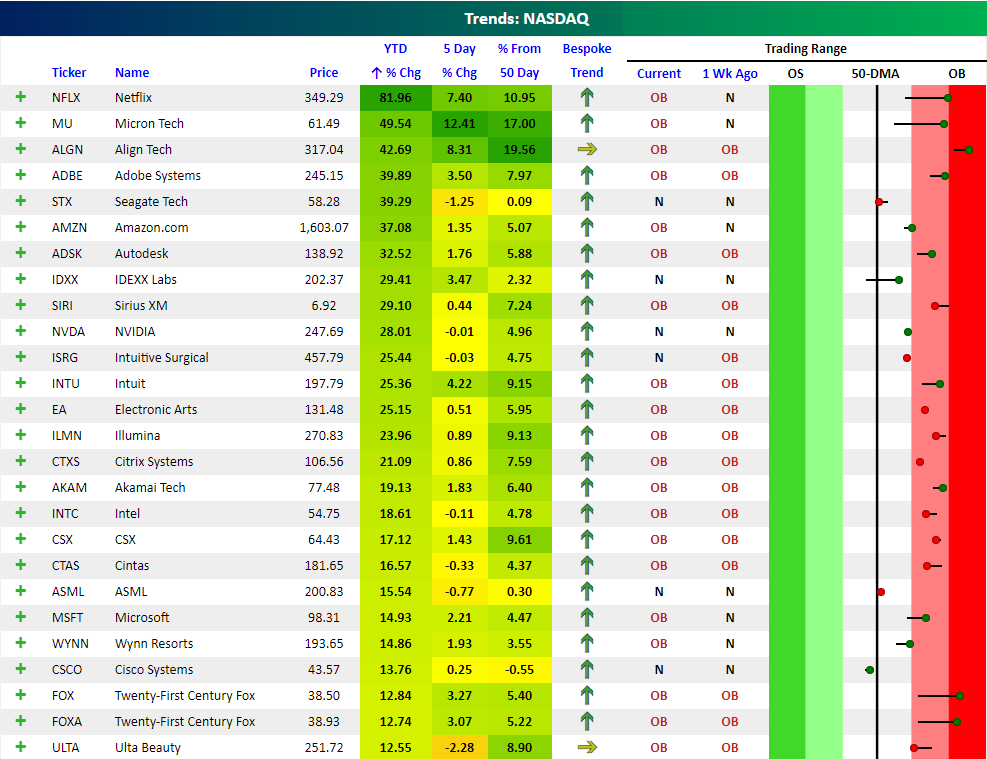Sort by Bespoke Trend column header
This screenshot has height=759, width=987.
587,60
